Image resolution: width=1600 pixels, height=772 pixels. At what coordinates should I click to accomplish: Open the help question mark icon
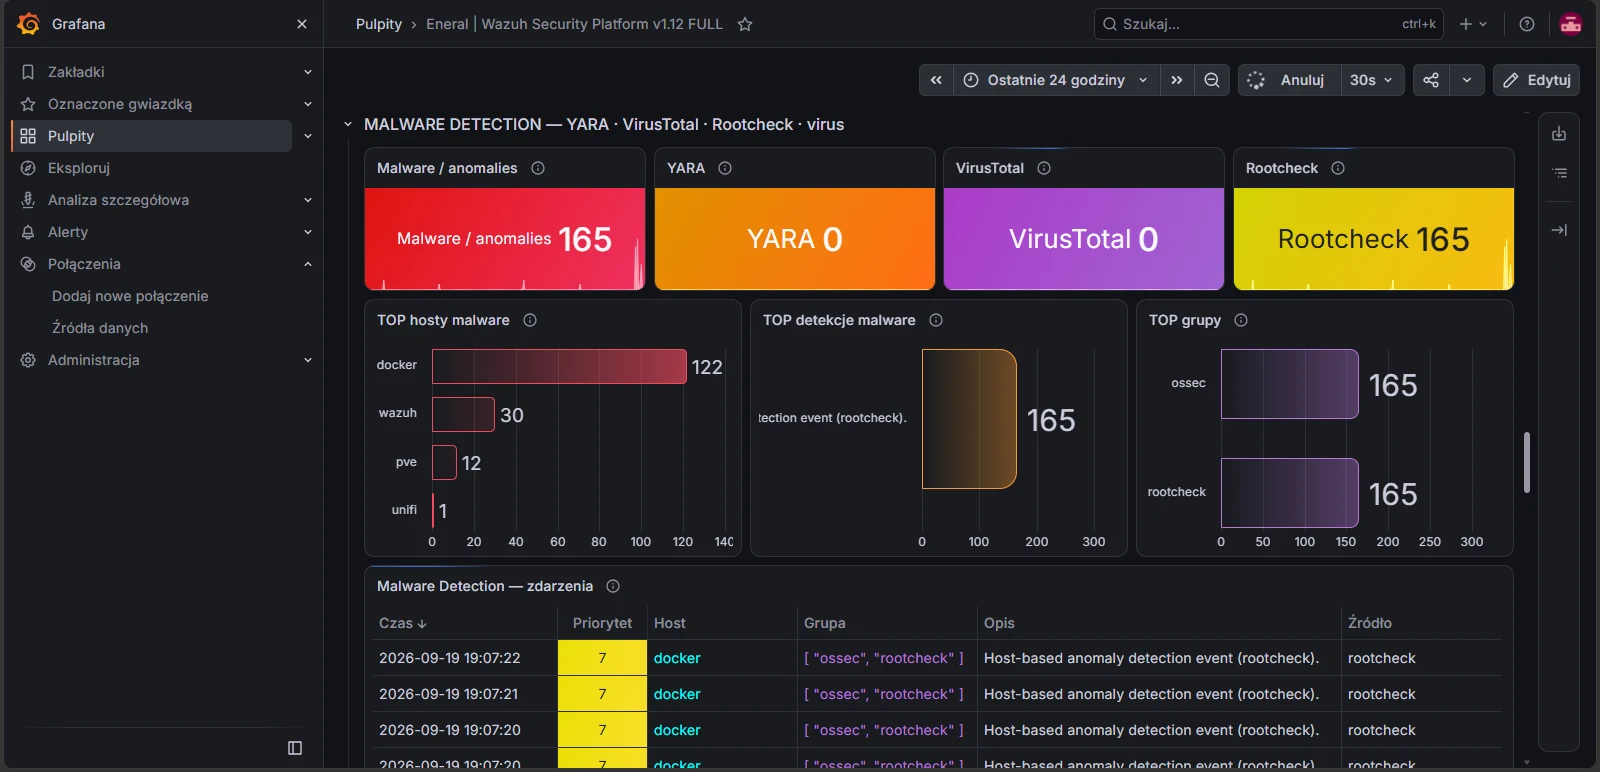click(1527, 24)
